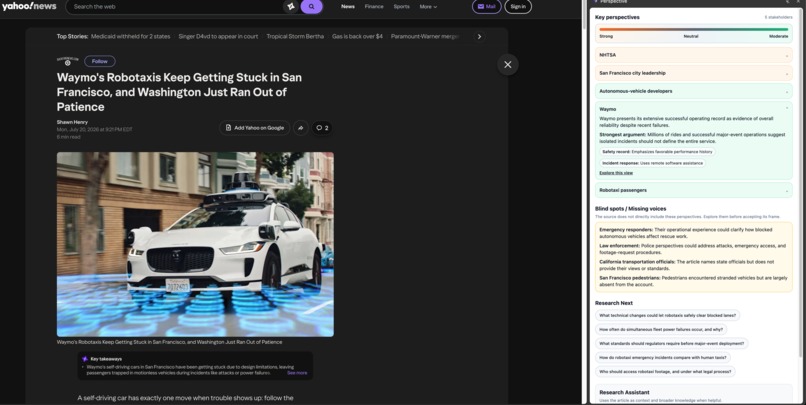Click the Strong-to-Moderate perspective gradient bar
This screenshot has height=405, width=806.
[x=693, y=30]
